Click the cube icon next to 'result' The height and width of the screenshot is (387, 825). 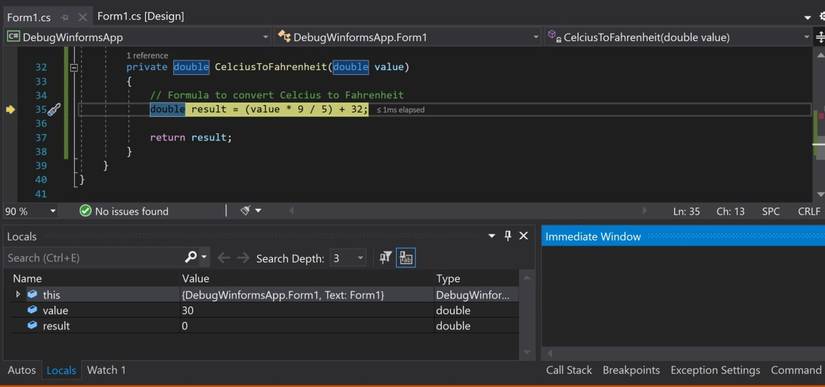33,325
